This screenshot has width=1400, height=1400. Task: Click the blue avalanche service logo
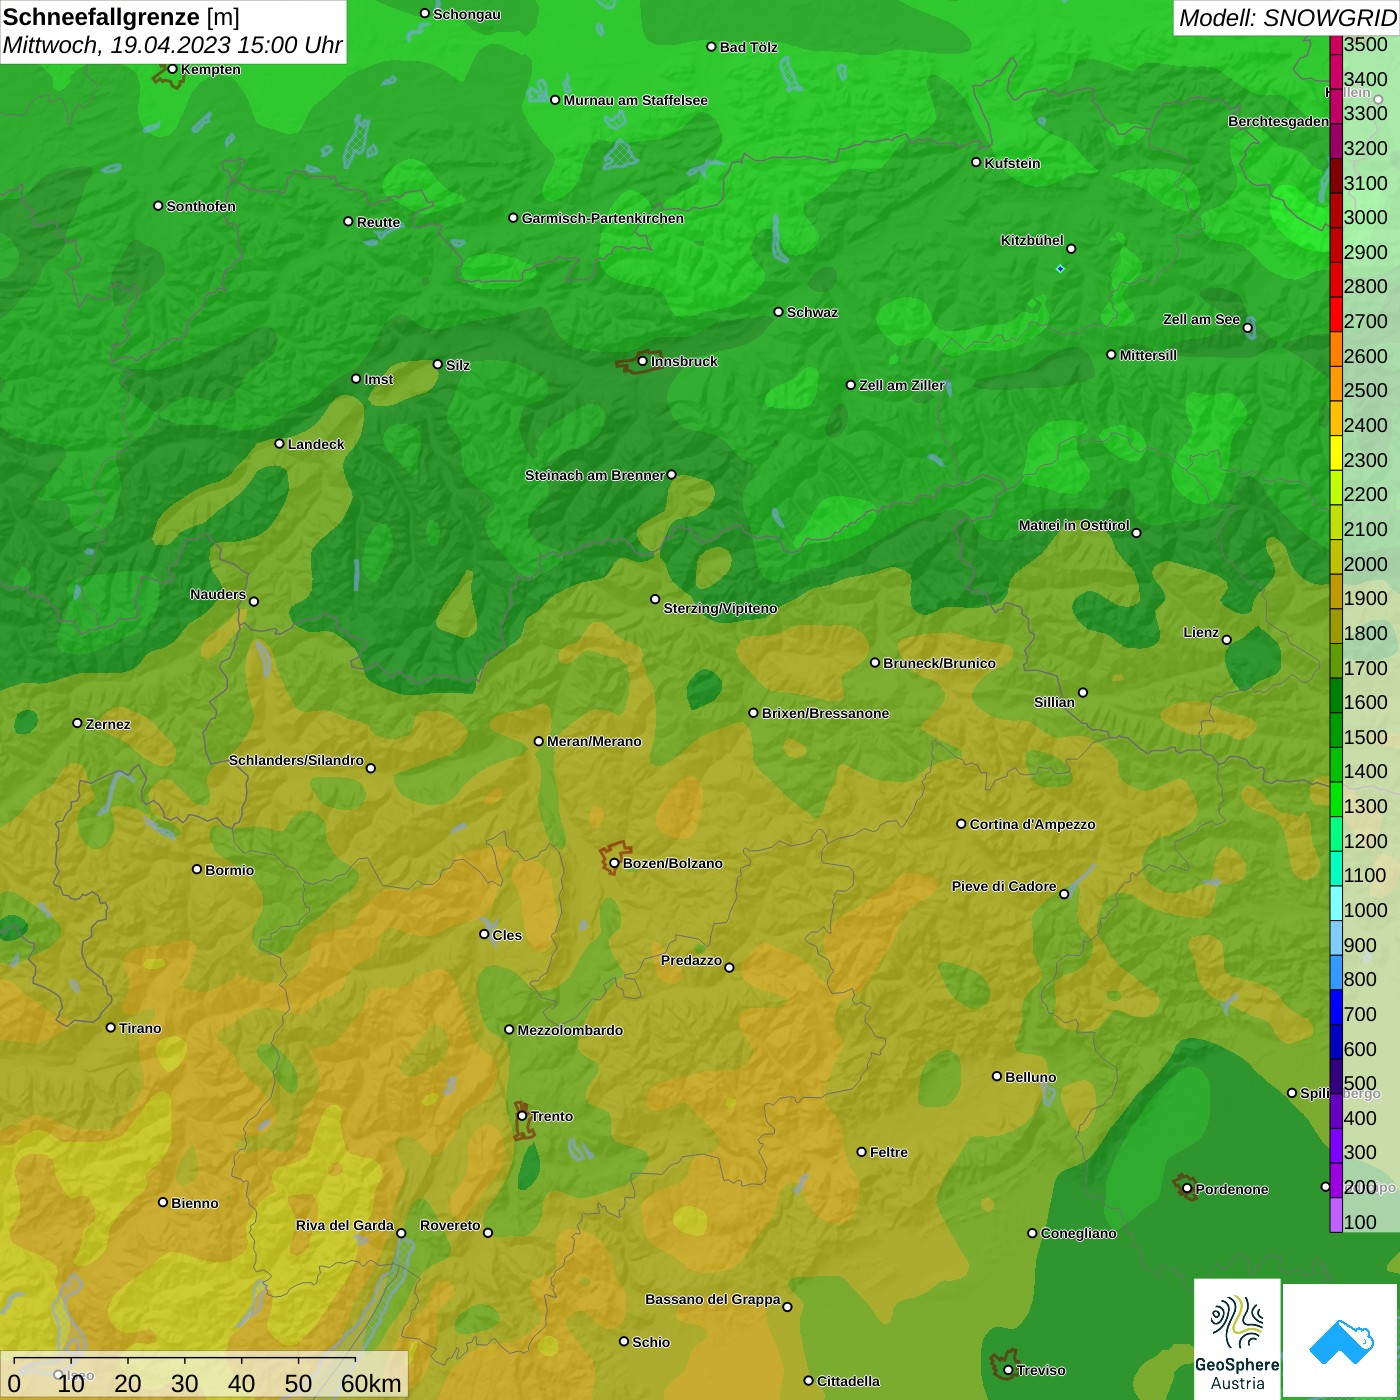coord(1341,1341)
